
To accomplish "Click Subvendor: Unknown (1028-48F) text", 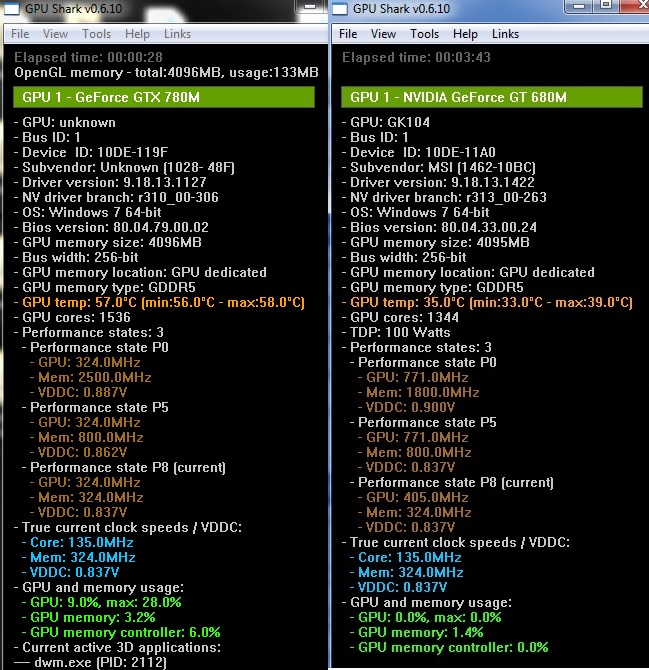I will click(124, 167).
